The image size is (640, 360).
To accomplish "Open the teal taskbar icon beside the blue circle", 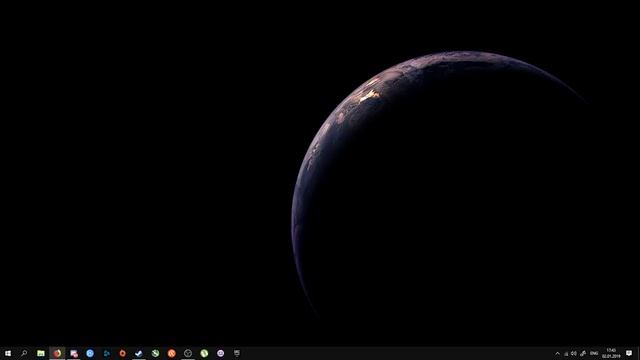I will coord(107,353).
